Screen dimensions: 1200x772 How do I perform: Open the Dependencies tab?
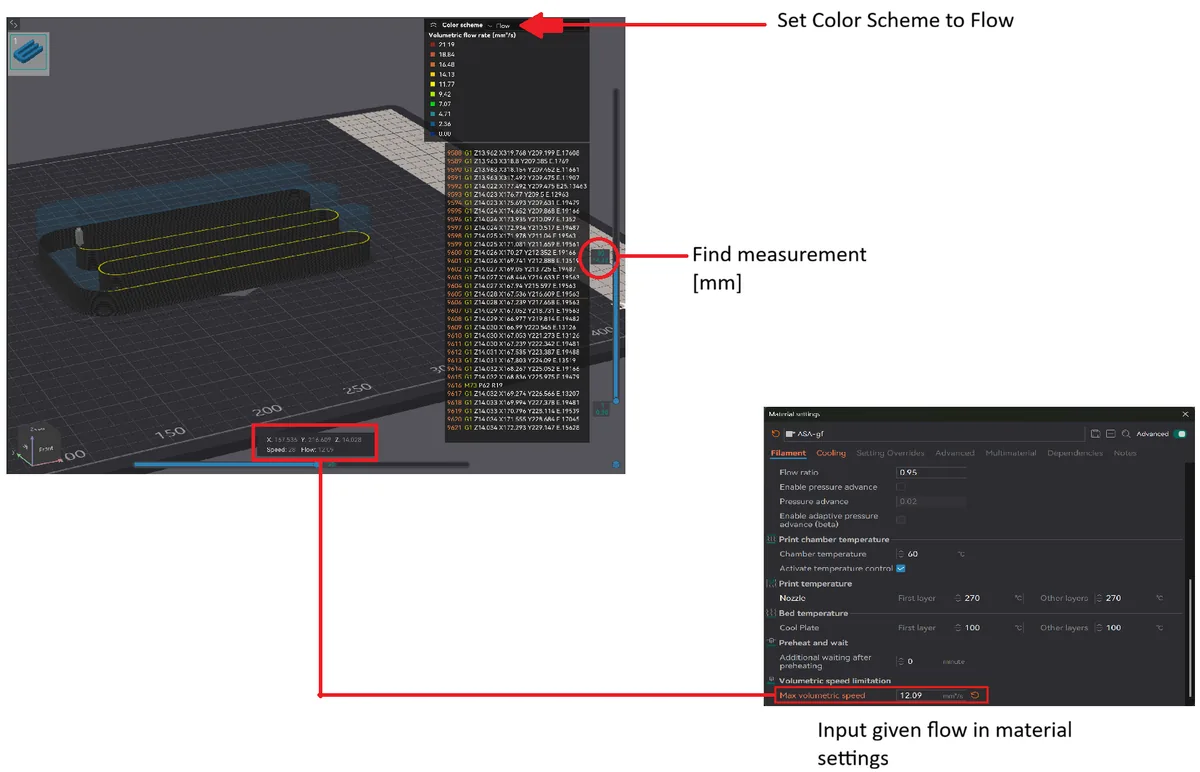[1075, 453]
